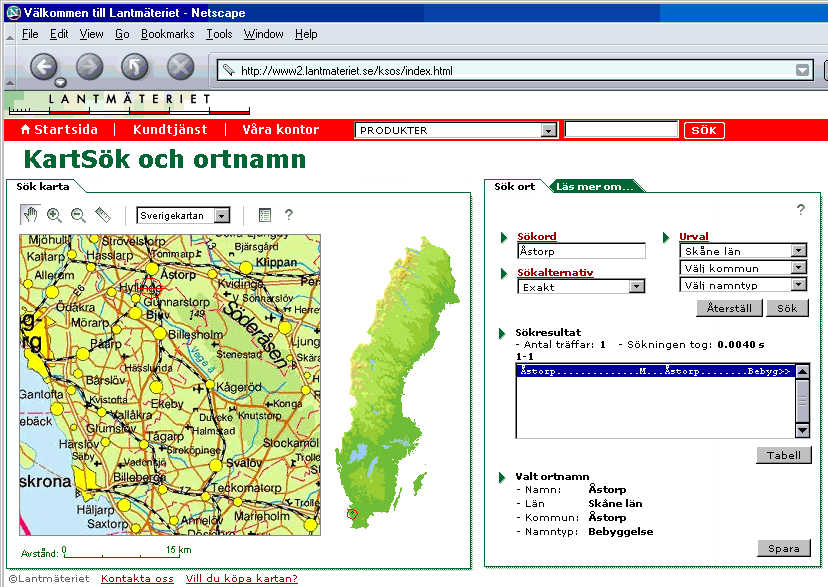Open the map legend icon
828x587 pixels.
(x=265, y=215)
